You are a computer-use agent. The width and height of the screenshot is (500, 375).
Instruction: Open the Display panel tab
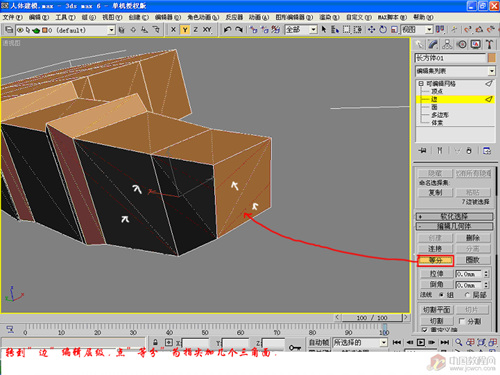coord(476,44)
